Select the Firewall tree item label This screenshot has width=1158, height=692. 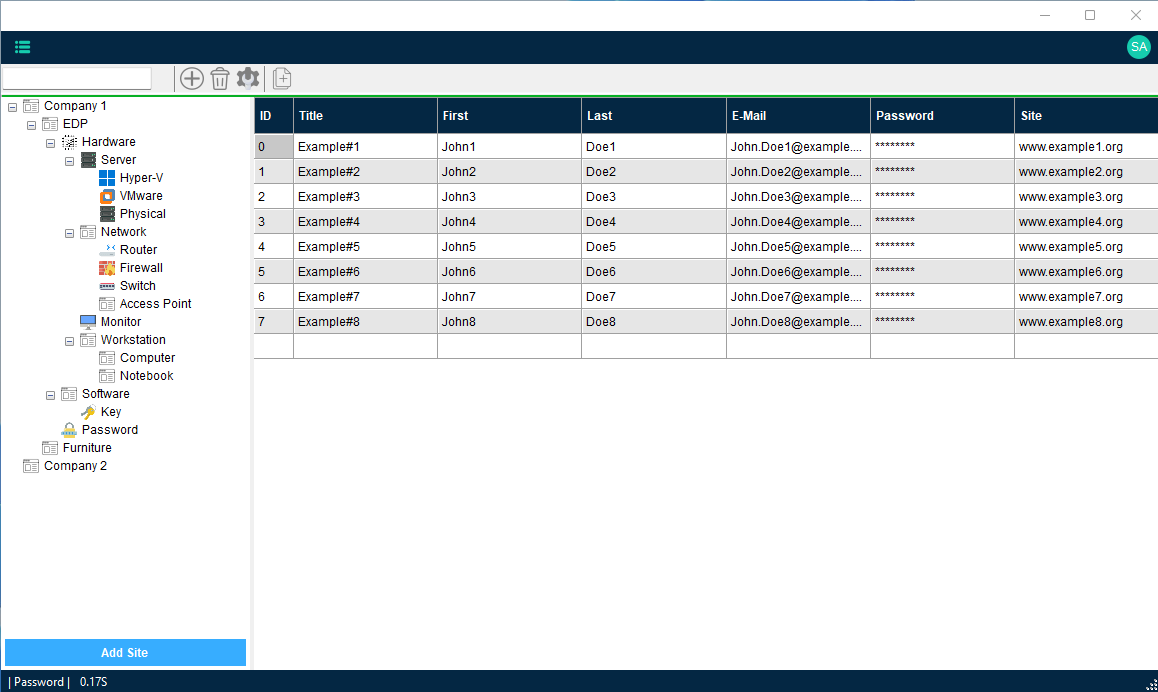pos(141,268)
